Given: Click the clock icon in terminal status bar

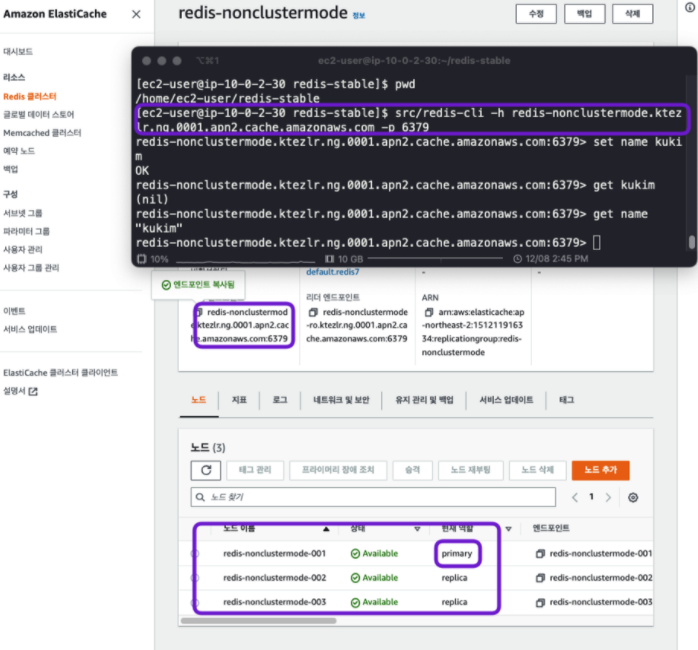Looking at the screenshot, I should point(517,259).
